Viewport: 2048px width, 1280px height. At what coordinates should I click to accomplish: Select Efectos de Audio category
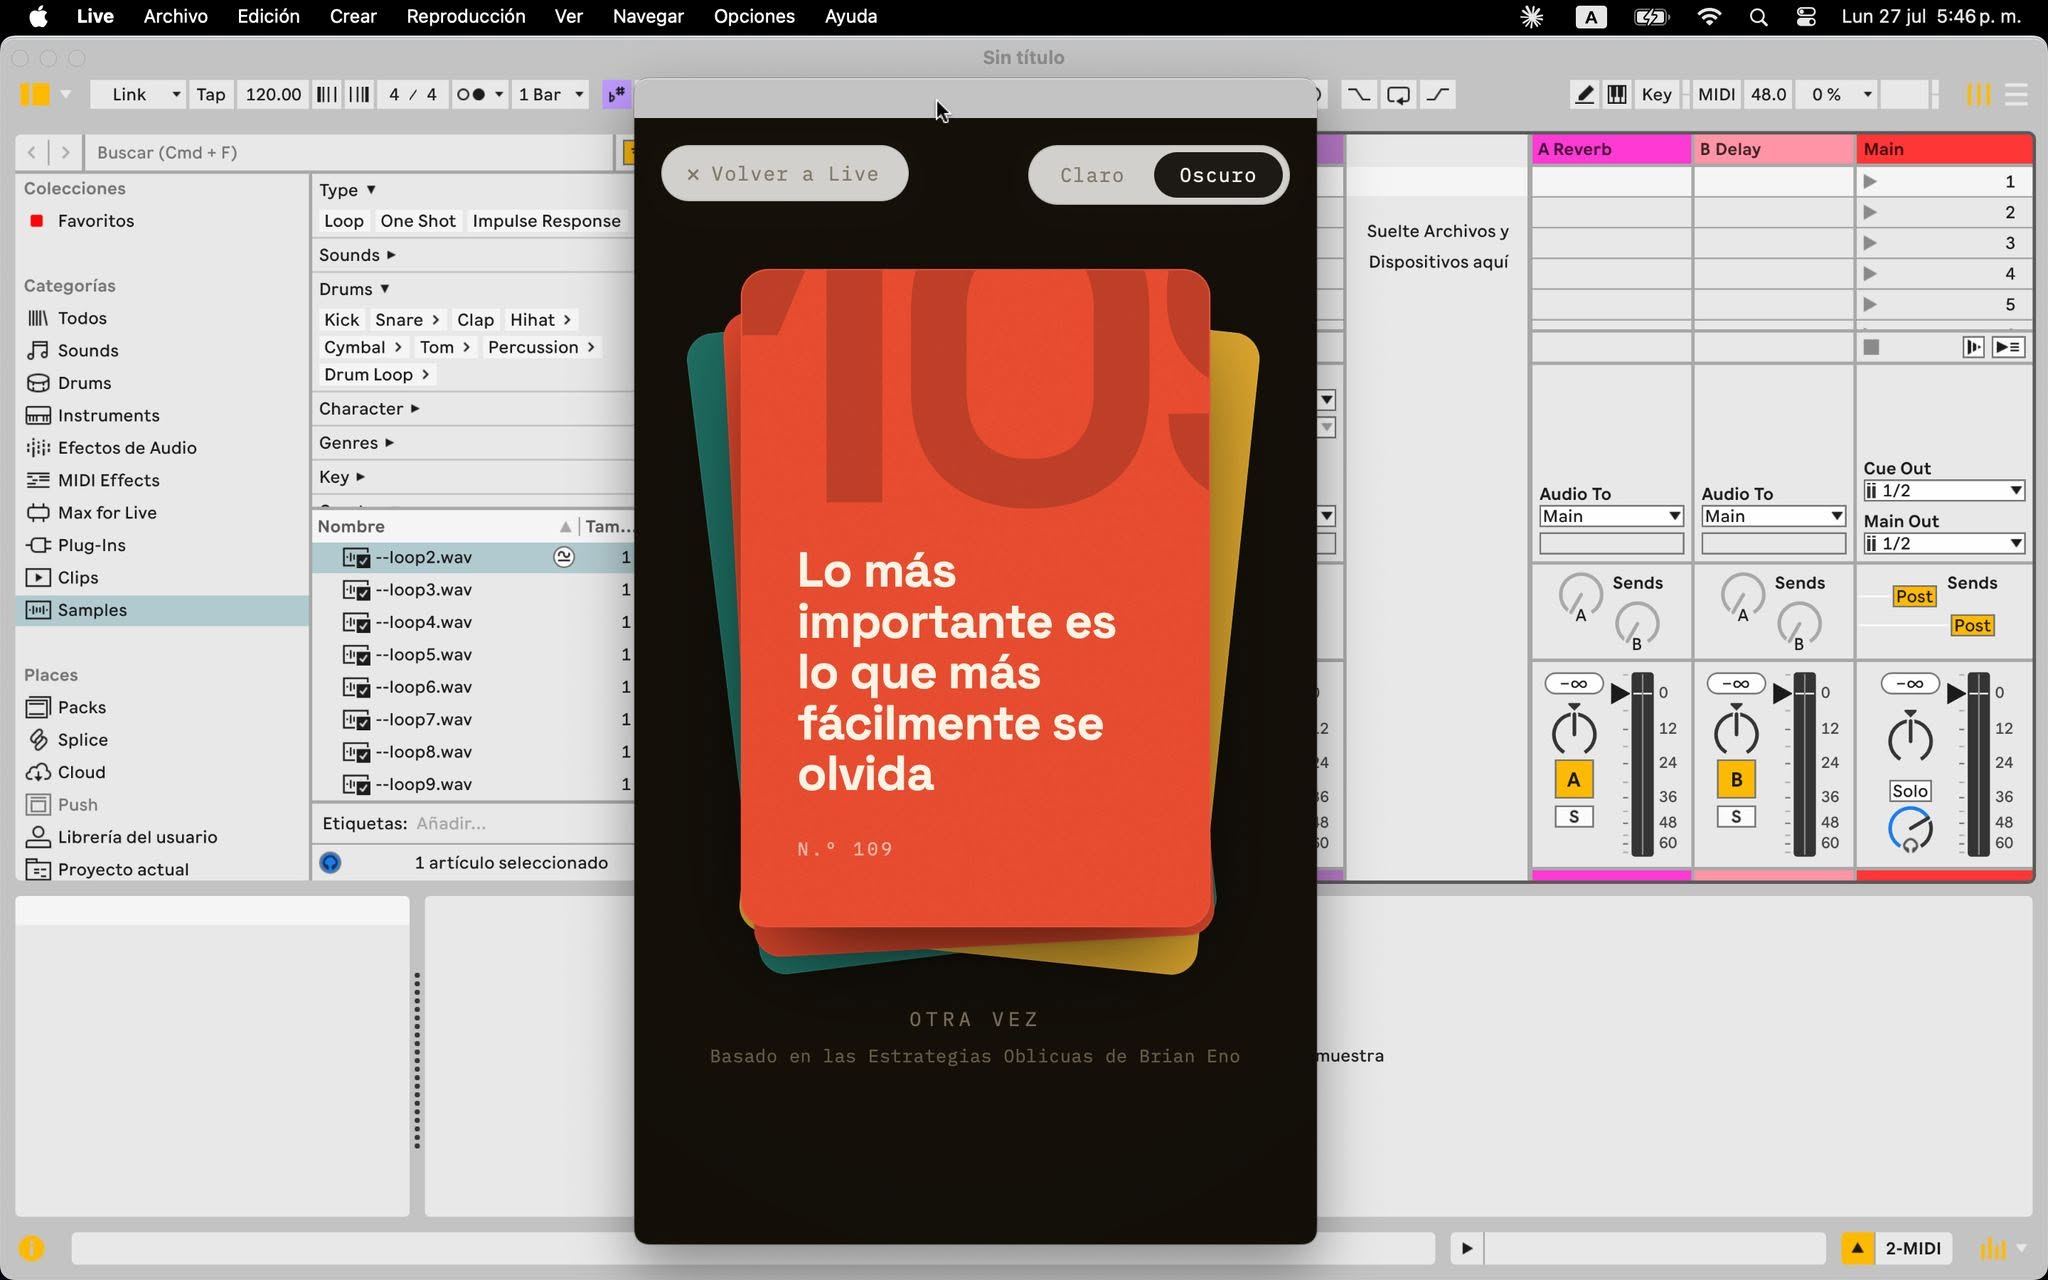click(127, 448)
